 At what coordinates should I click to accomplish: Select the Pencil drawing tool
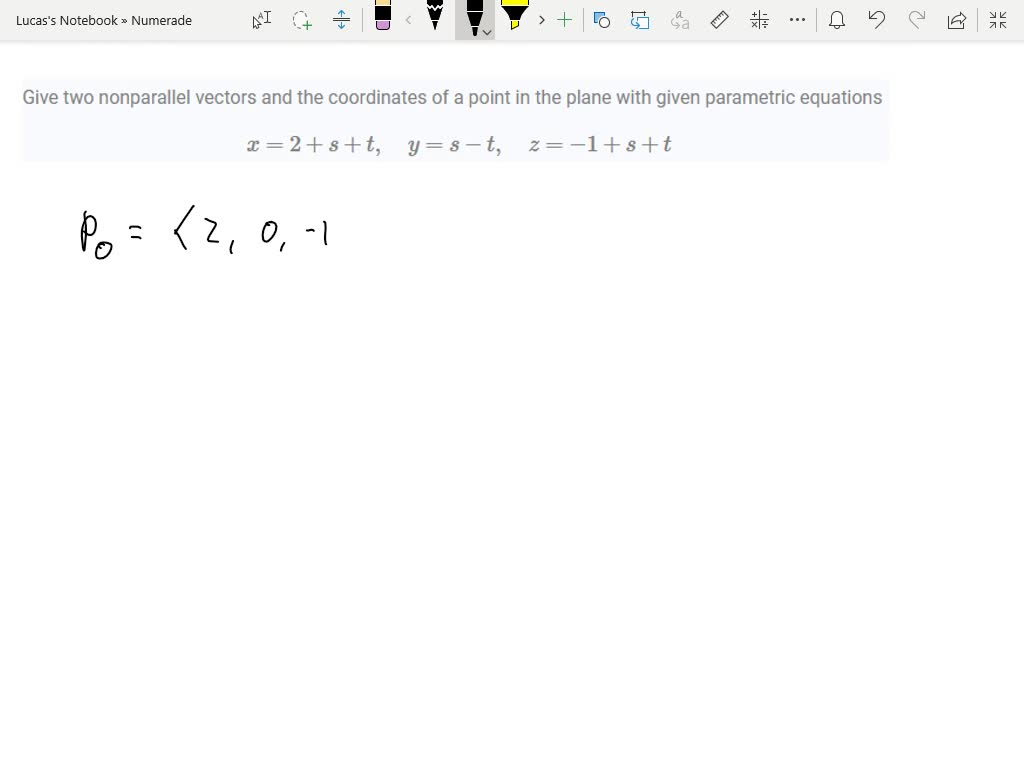pos(433,18)
